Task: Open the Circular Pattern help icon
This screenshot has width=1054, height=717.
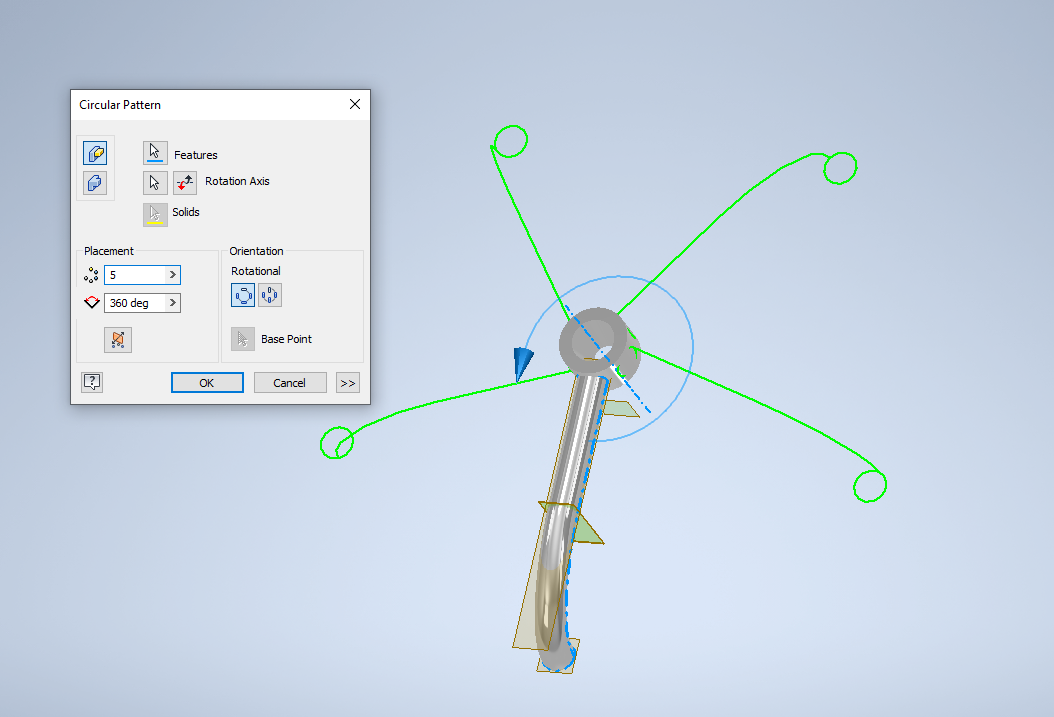Action: 92,382
